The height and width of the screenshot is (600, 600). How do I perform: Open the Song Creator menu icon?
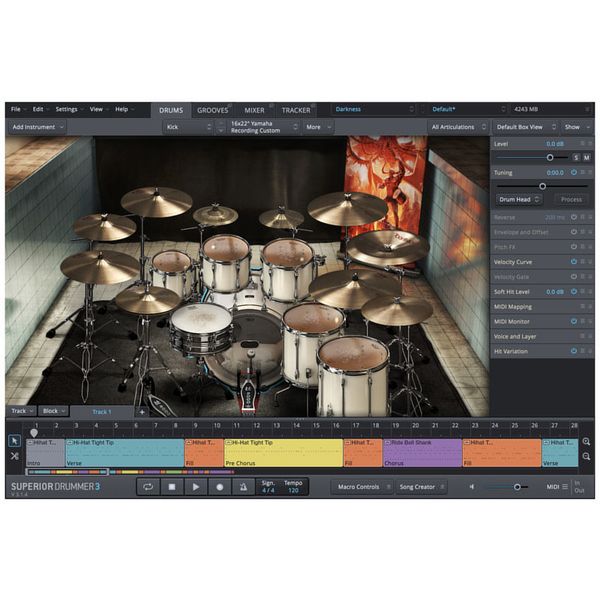(442, 487)
